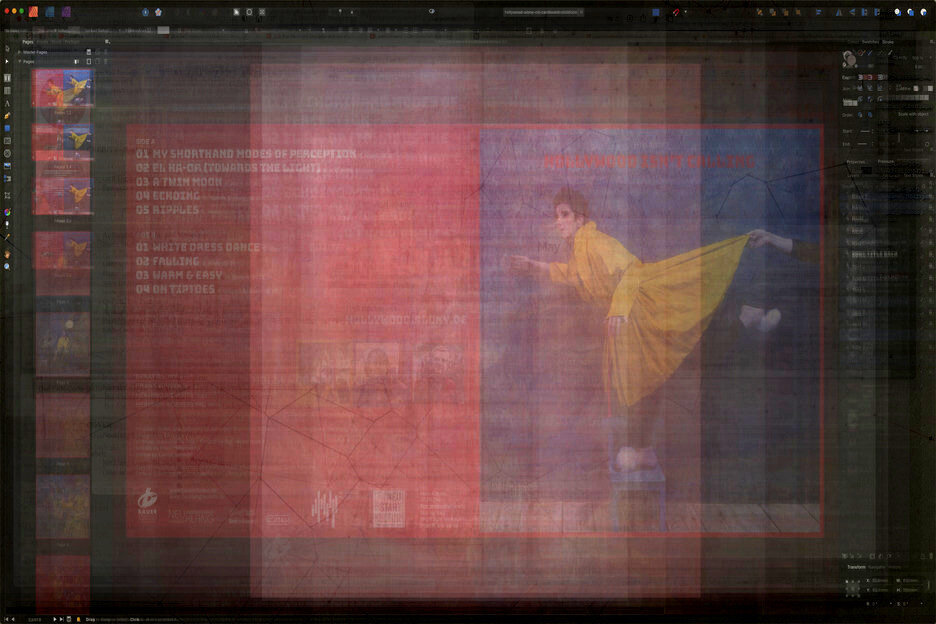The width and height of the screenshot is (936, 624).
Task: Select the third spread thumbnail in the Pages panel
Action: [x=63, y=195]
